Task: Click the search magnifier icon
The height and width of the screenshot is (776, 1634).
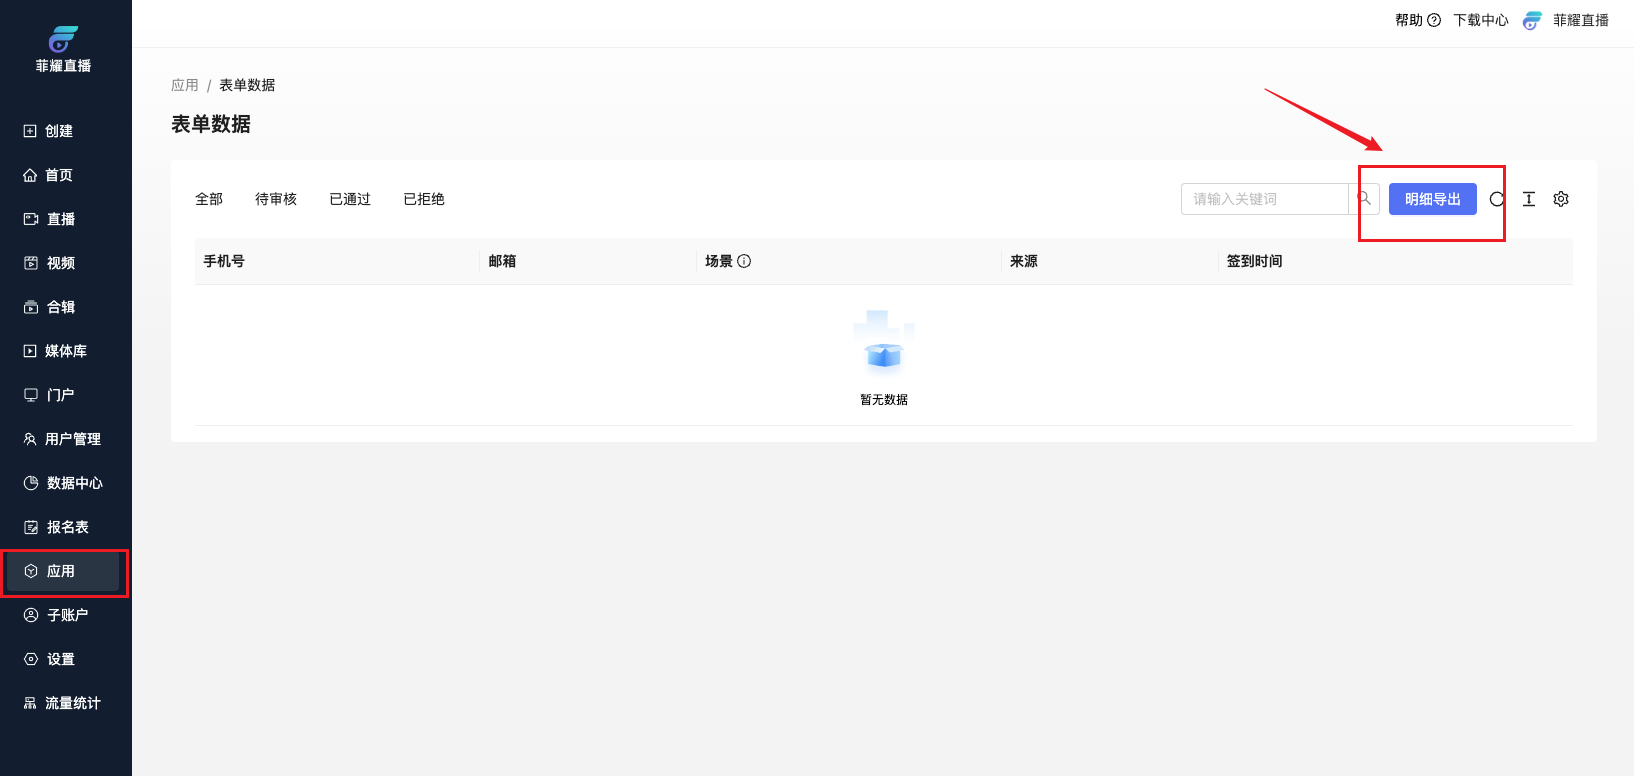Action: [x=1364, y=199]
